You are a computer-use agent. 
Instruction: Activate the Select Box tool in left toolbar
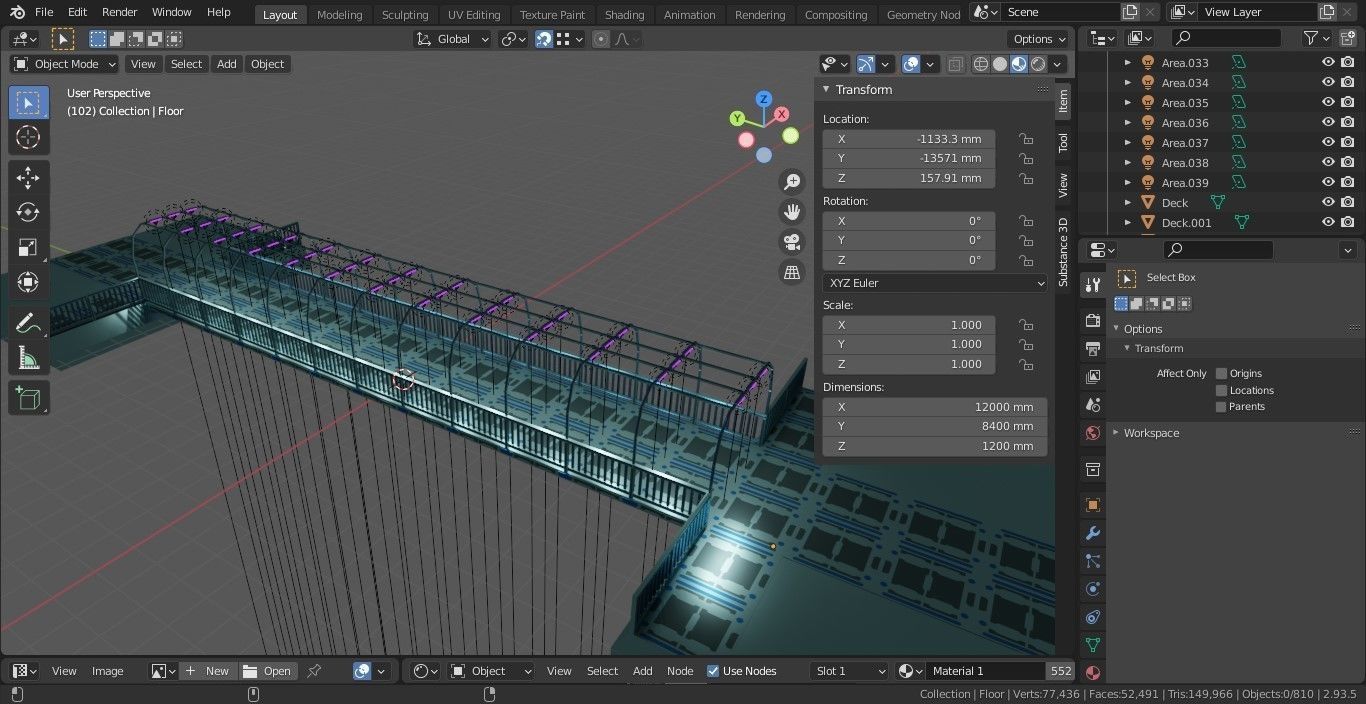point(28,103)
